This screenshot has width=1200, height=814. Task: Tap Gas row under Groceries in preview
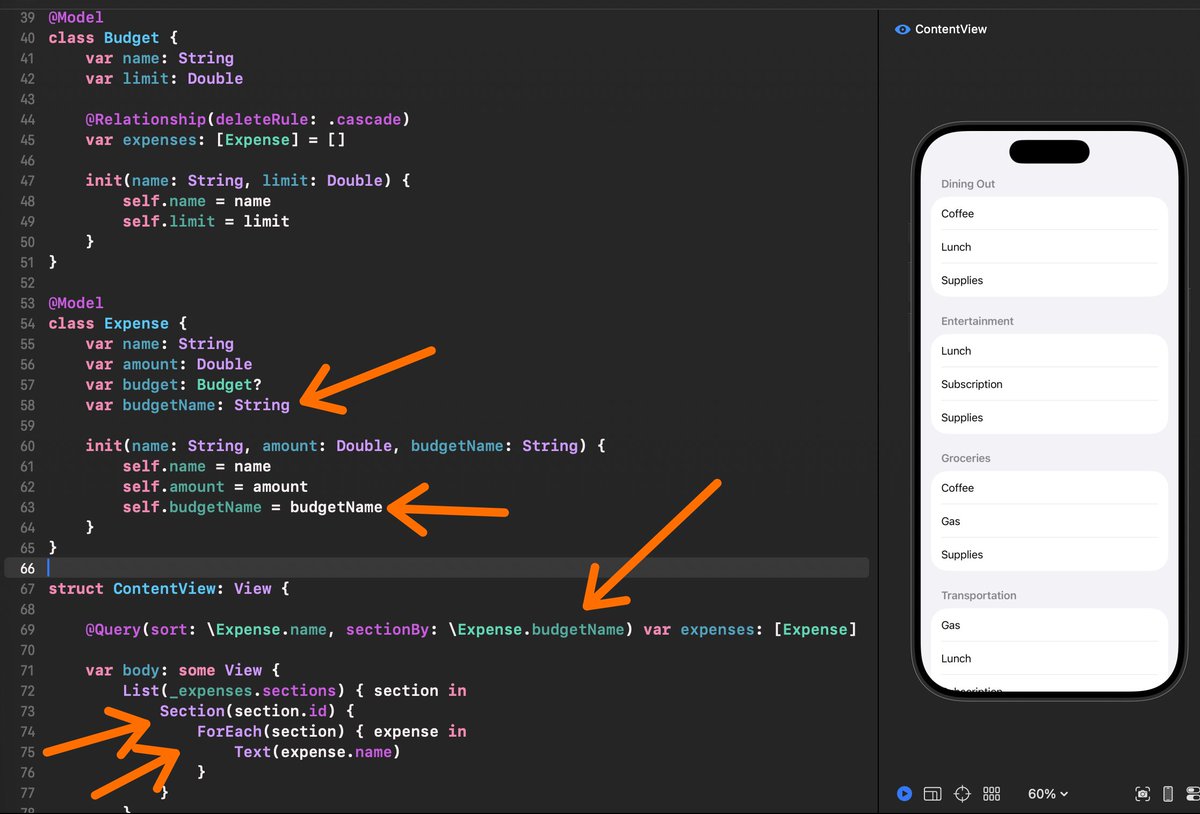[x=1049, y=521]
